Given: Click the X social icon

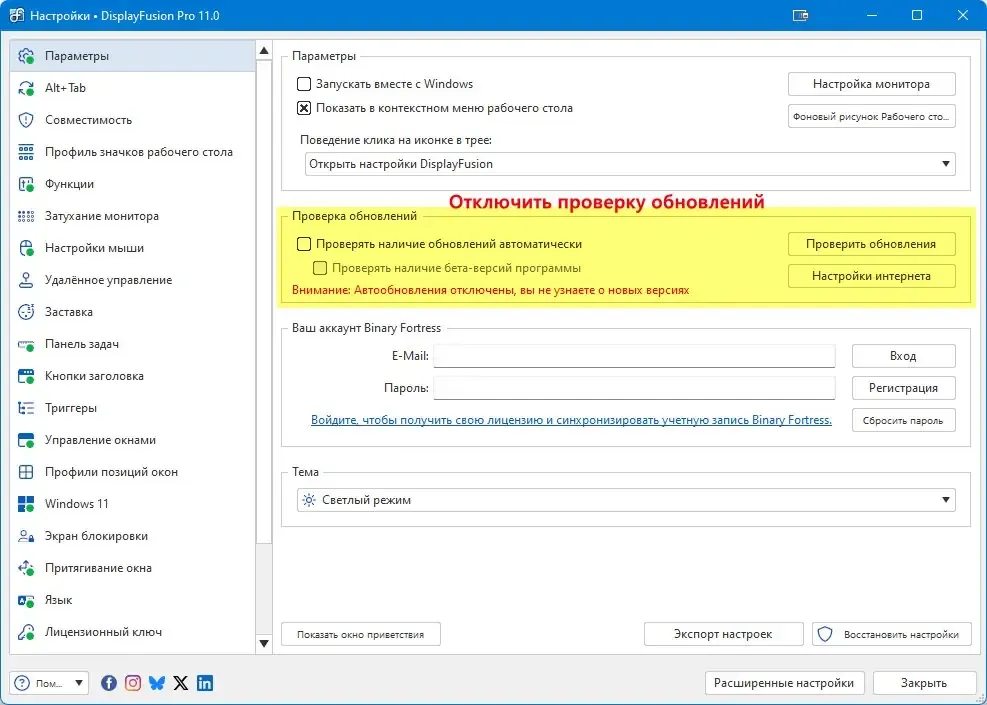Looking at the screenshot, I should (181, 683).
